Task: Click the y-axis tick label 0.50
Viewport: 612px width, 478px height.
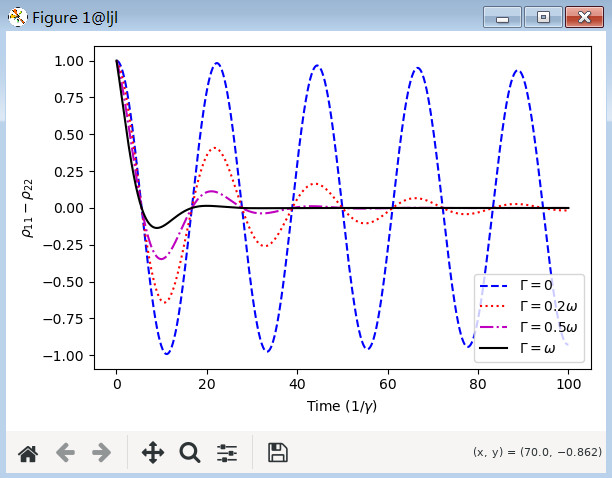Action: (69, 135)
